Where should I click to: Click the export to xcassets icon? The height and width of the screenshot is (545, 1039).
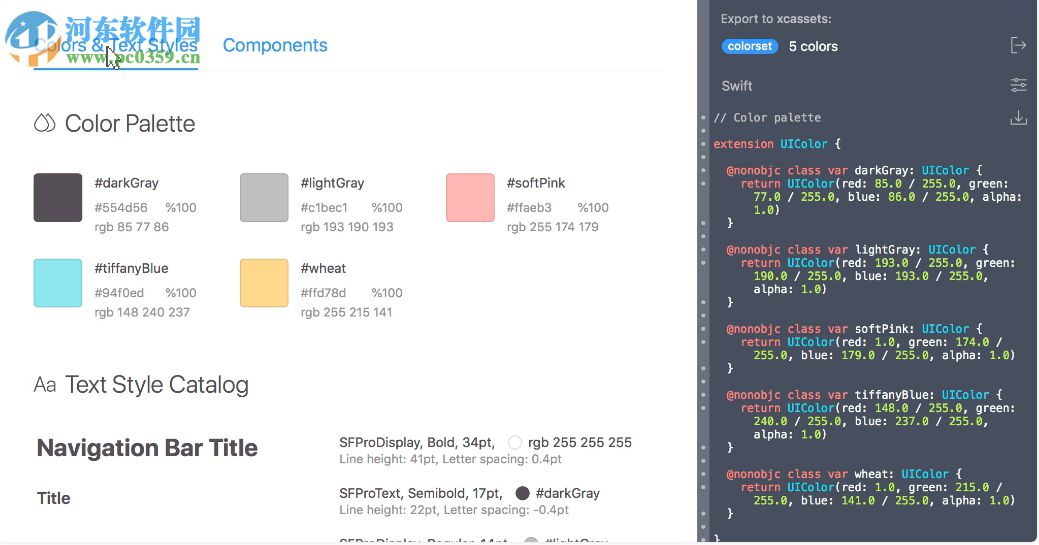1018,45
